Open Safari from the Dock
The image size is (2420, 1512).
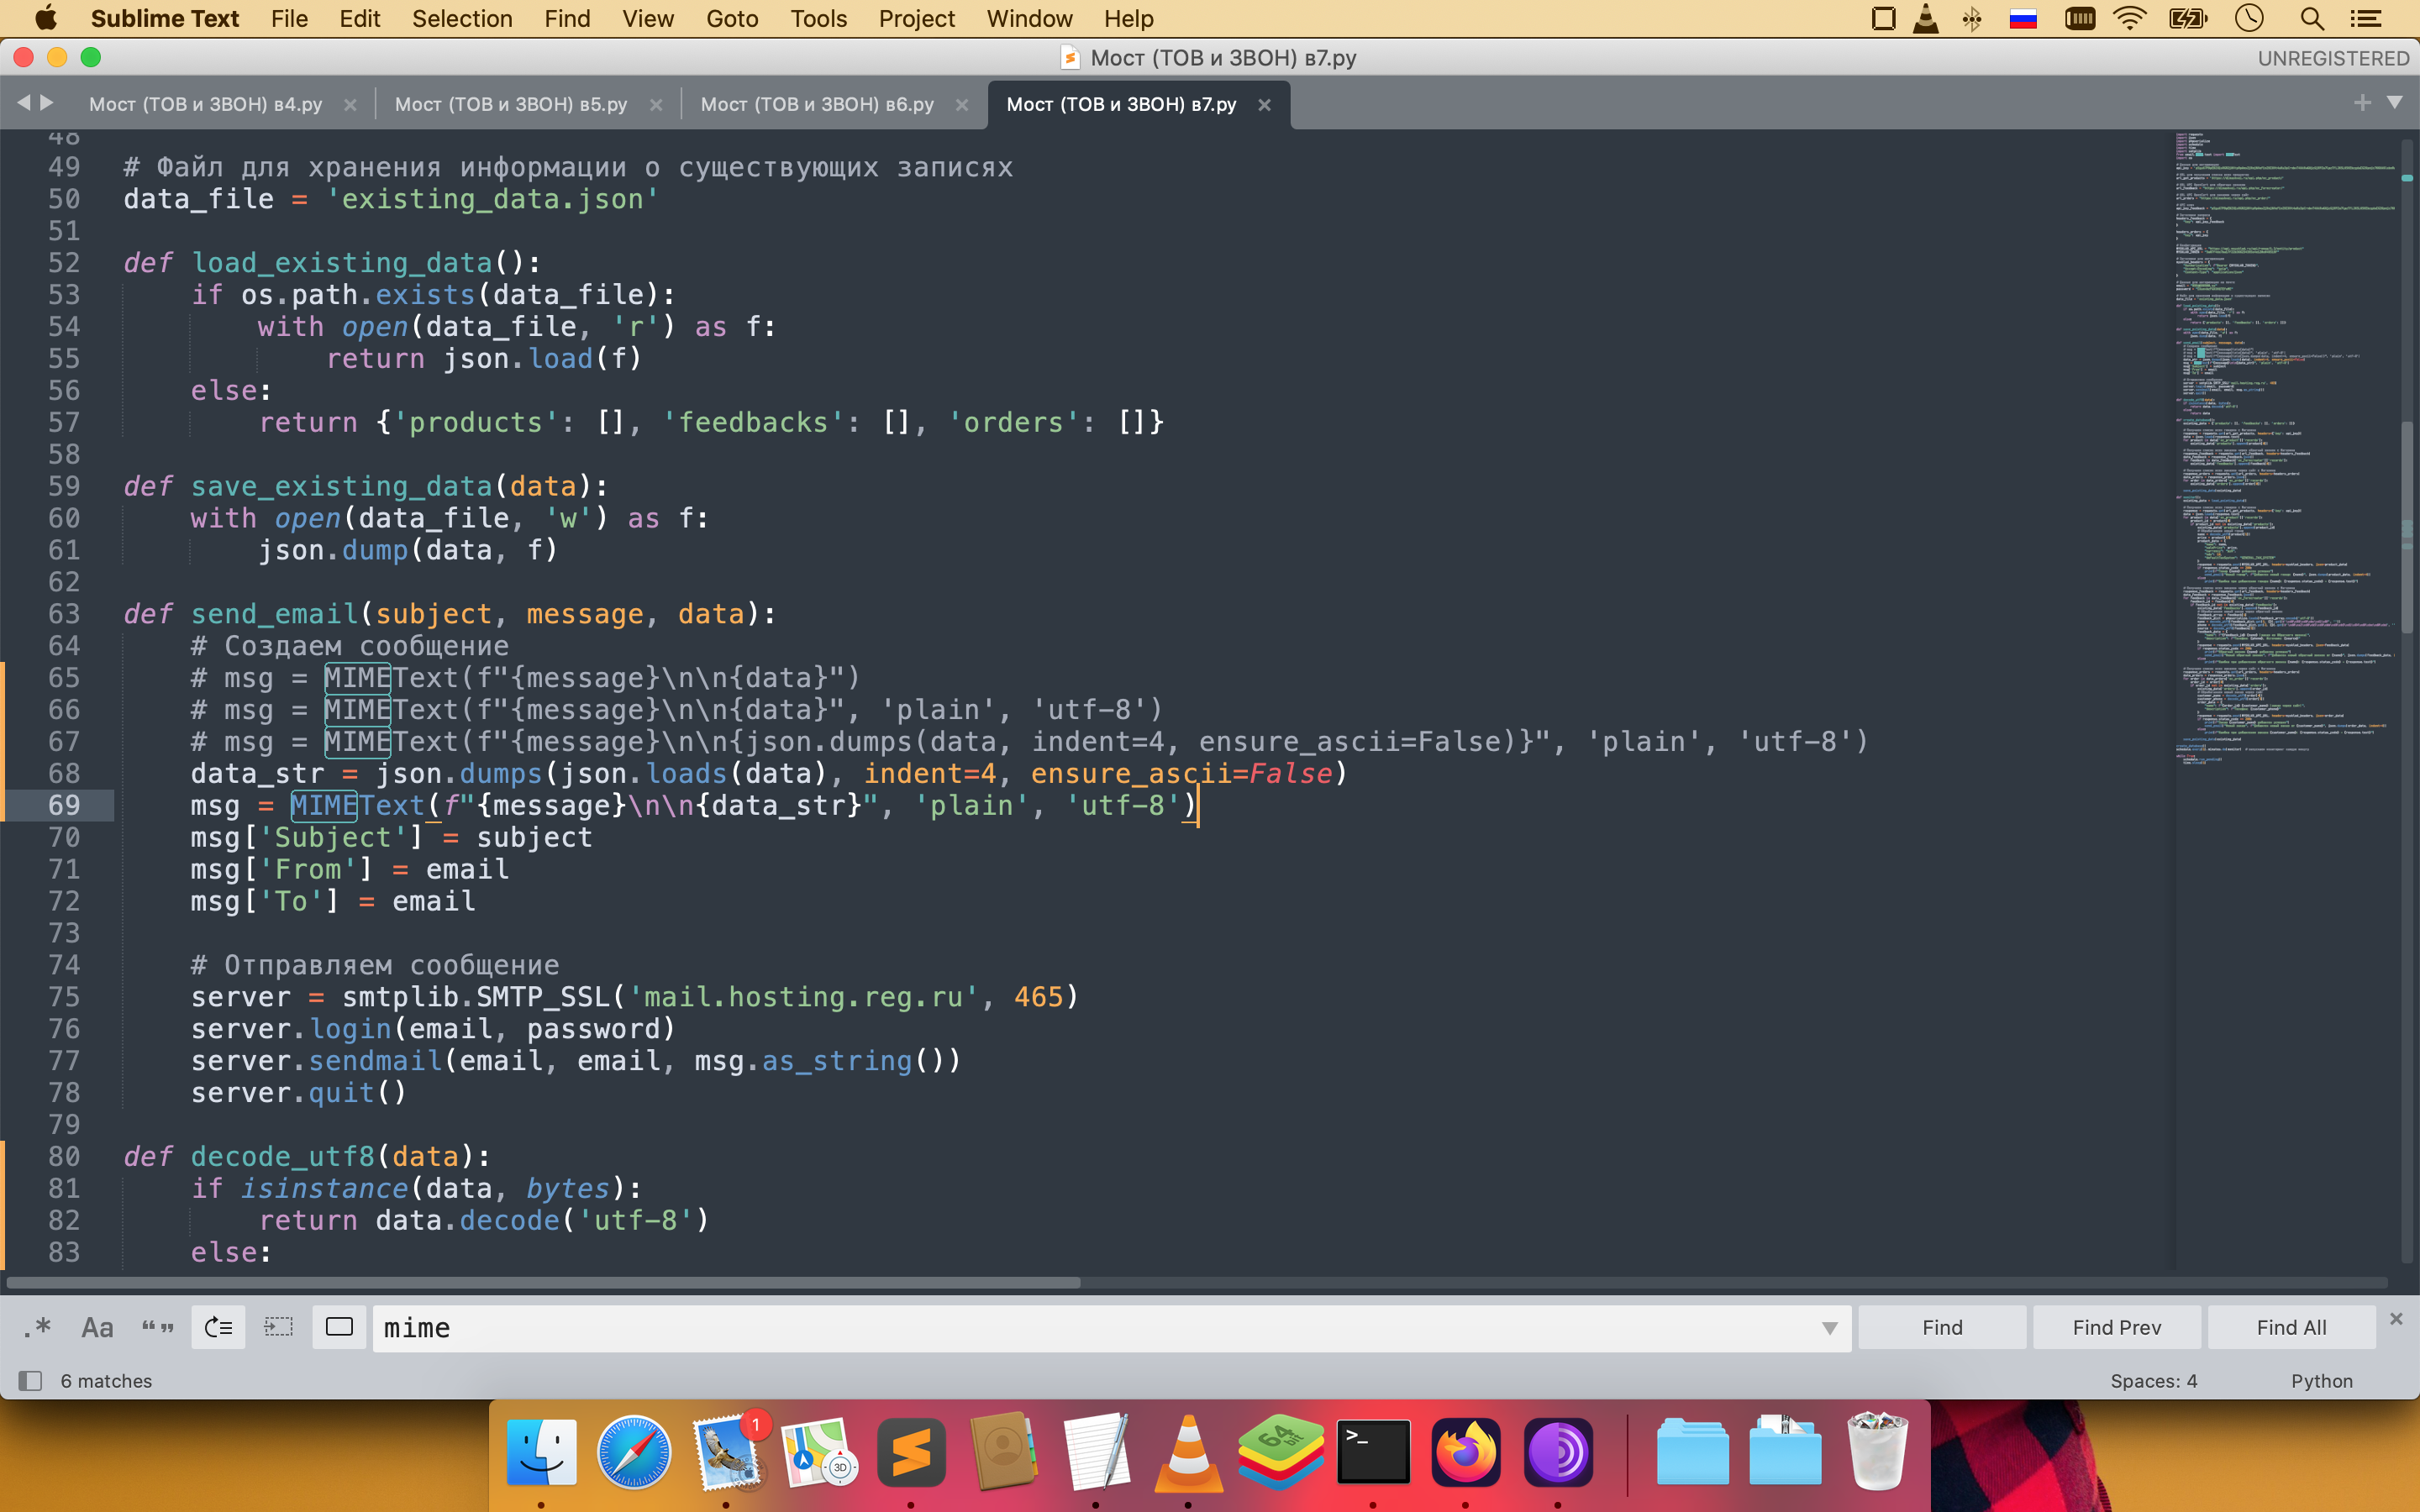tap(634, 1452)
